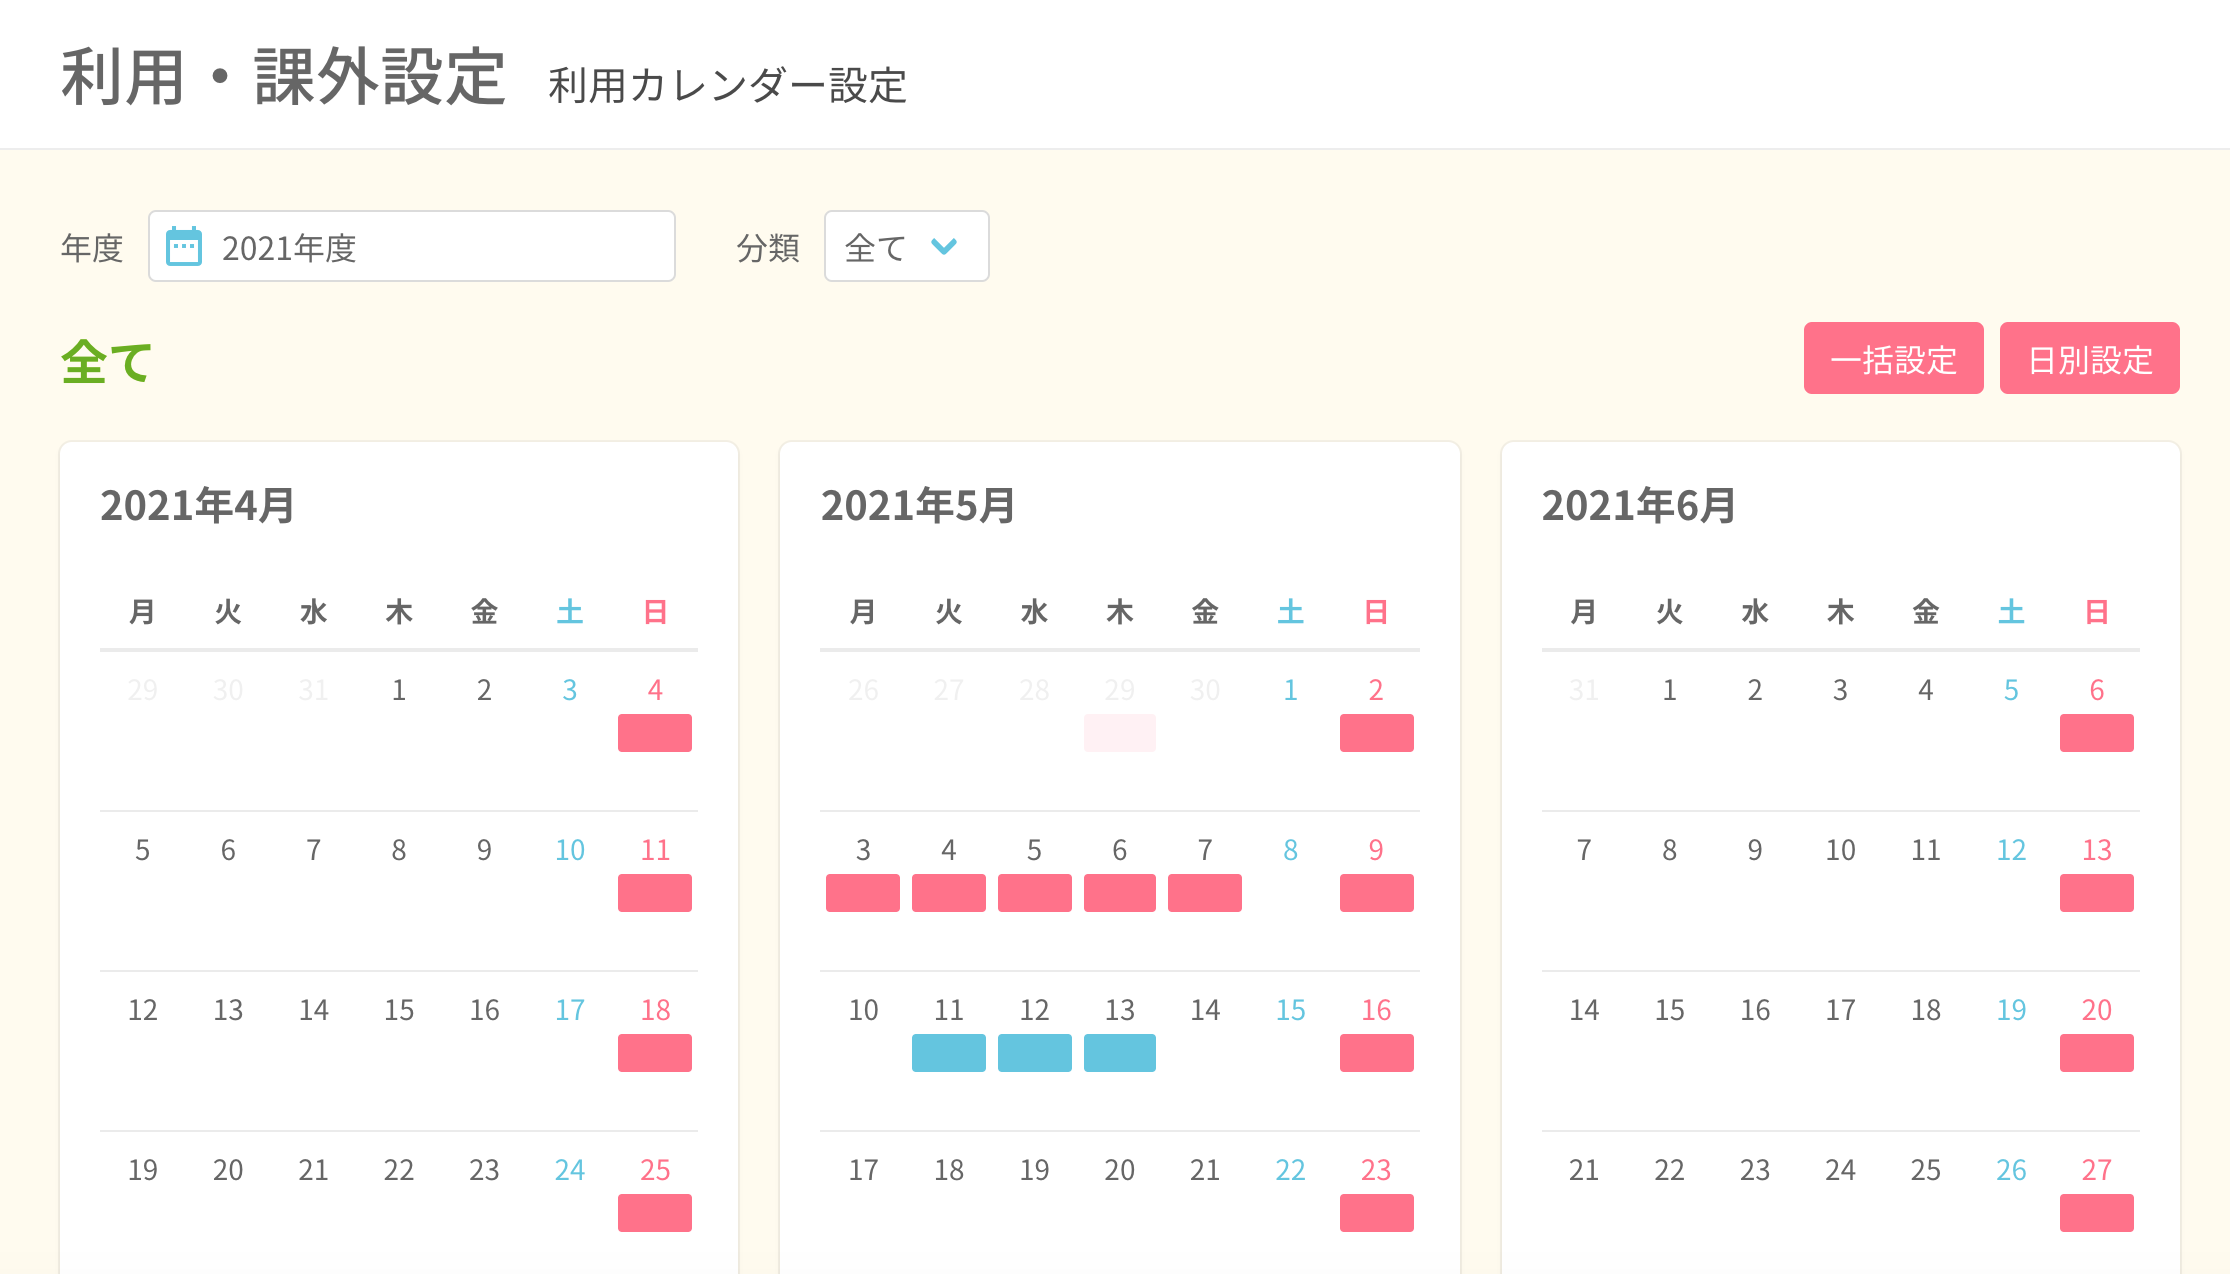
Task: Select the pink marker on June 27
Action: 2097,1213
